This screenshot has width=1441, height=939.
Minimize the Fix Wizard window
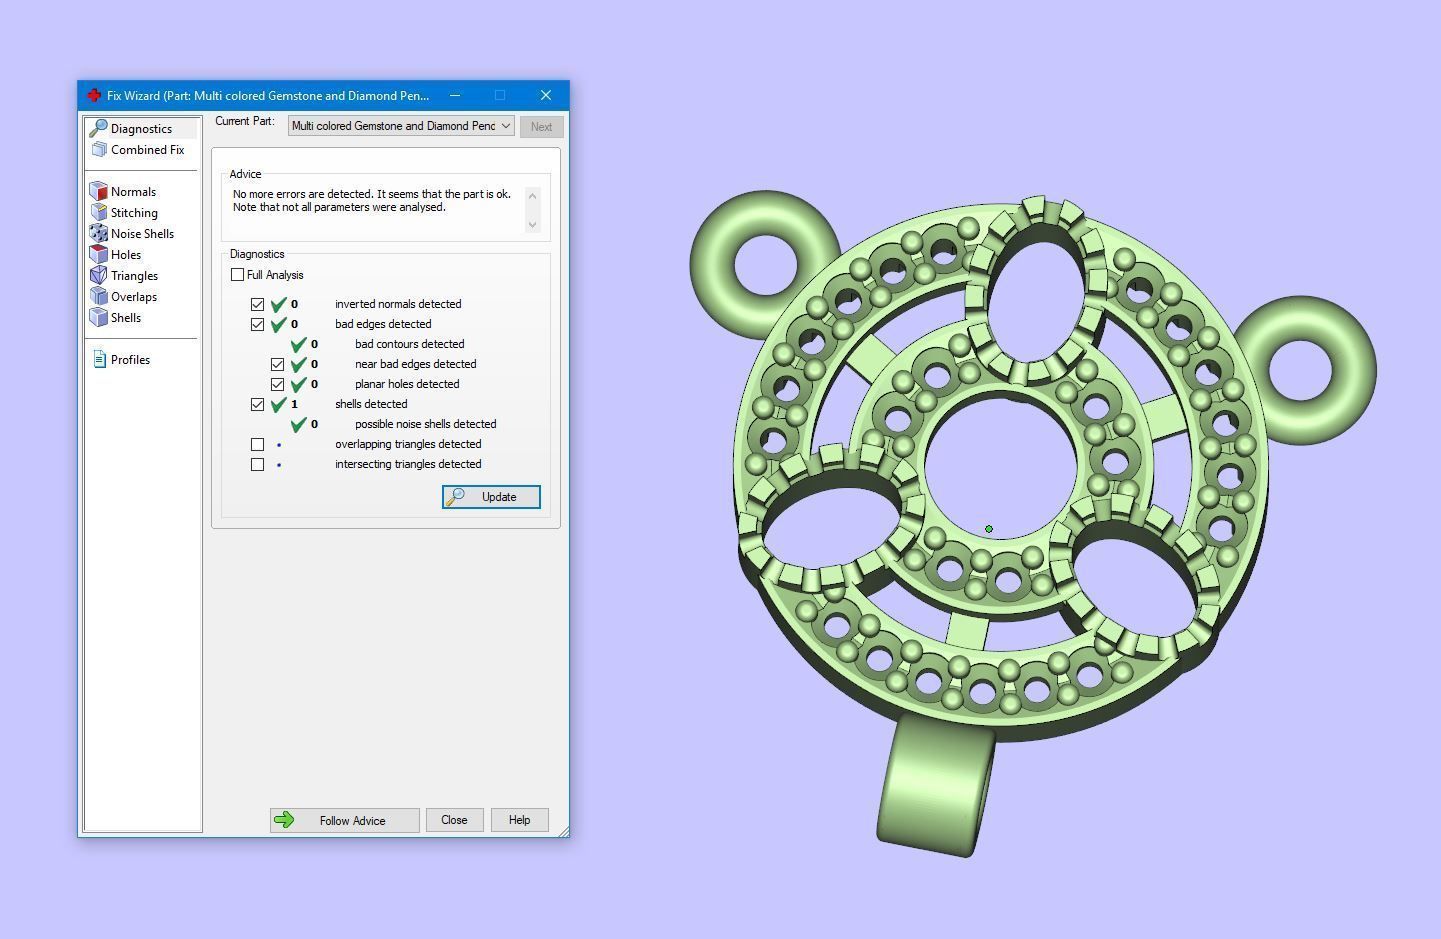(455, 95)
